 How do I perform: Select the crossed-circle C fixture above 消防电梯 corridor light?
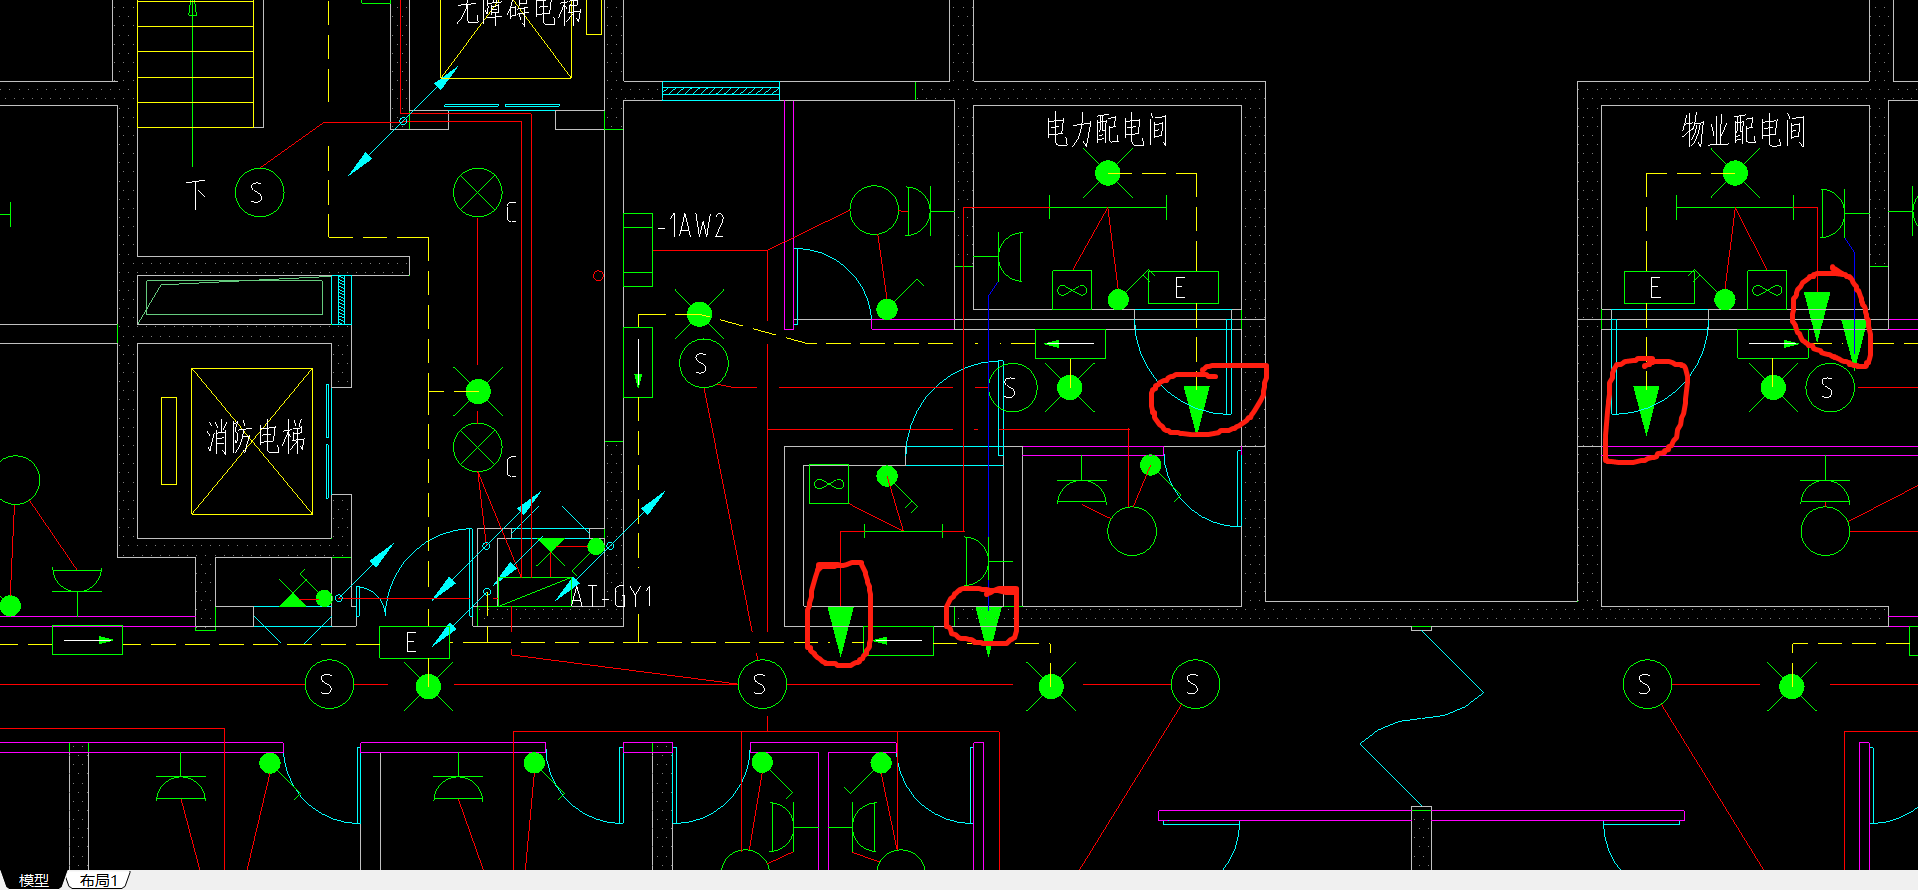pos(478,193)
